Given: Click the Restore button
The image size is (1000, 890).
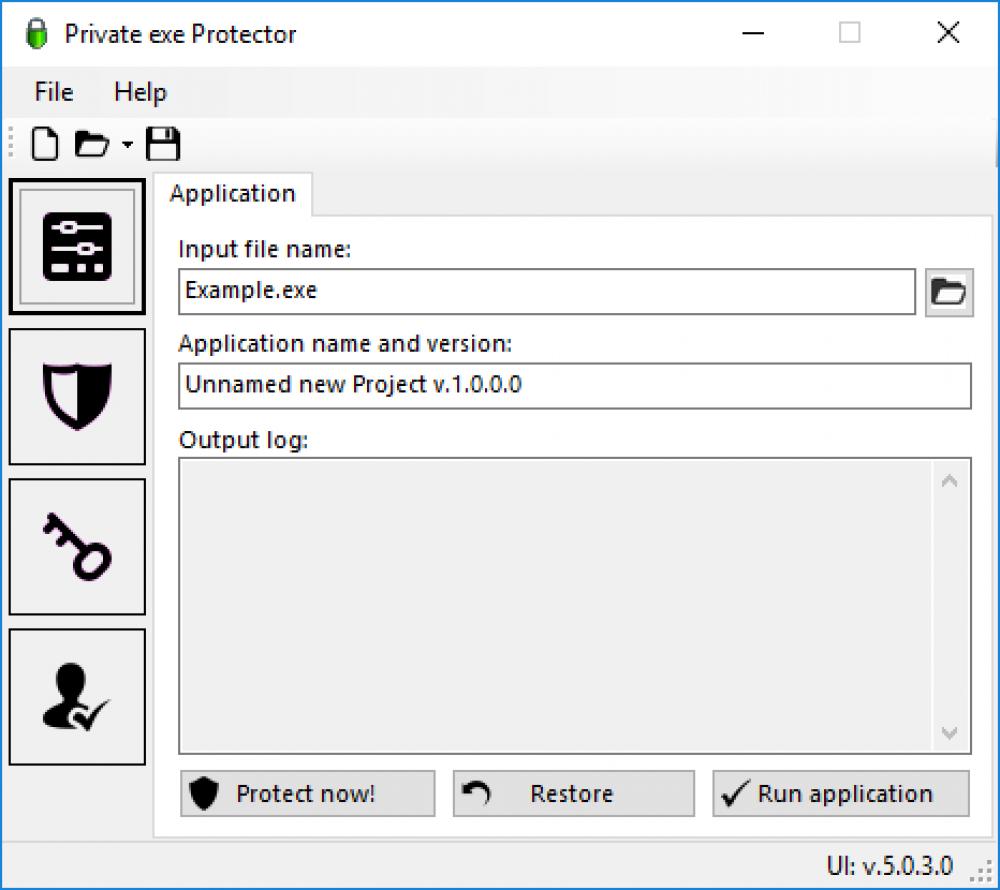Looking at the screenshot, I should pos(573,793).
